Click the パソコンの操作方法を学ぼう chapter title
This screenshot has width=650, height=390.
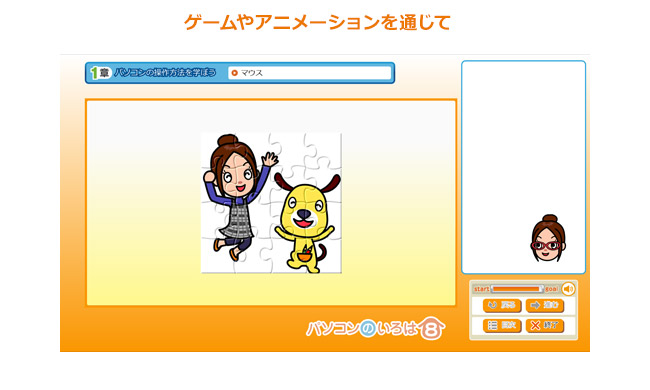coord(165,73)
